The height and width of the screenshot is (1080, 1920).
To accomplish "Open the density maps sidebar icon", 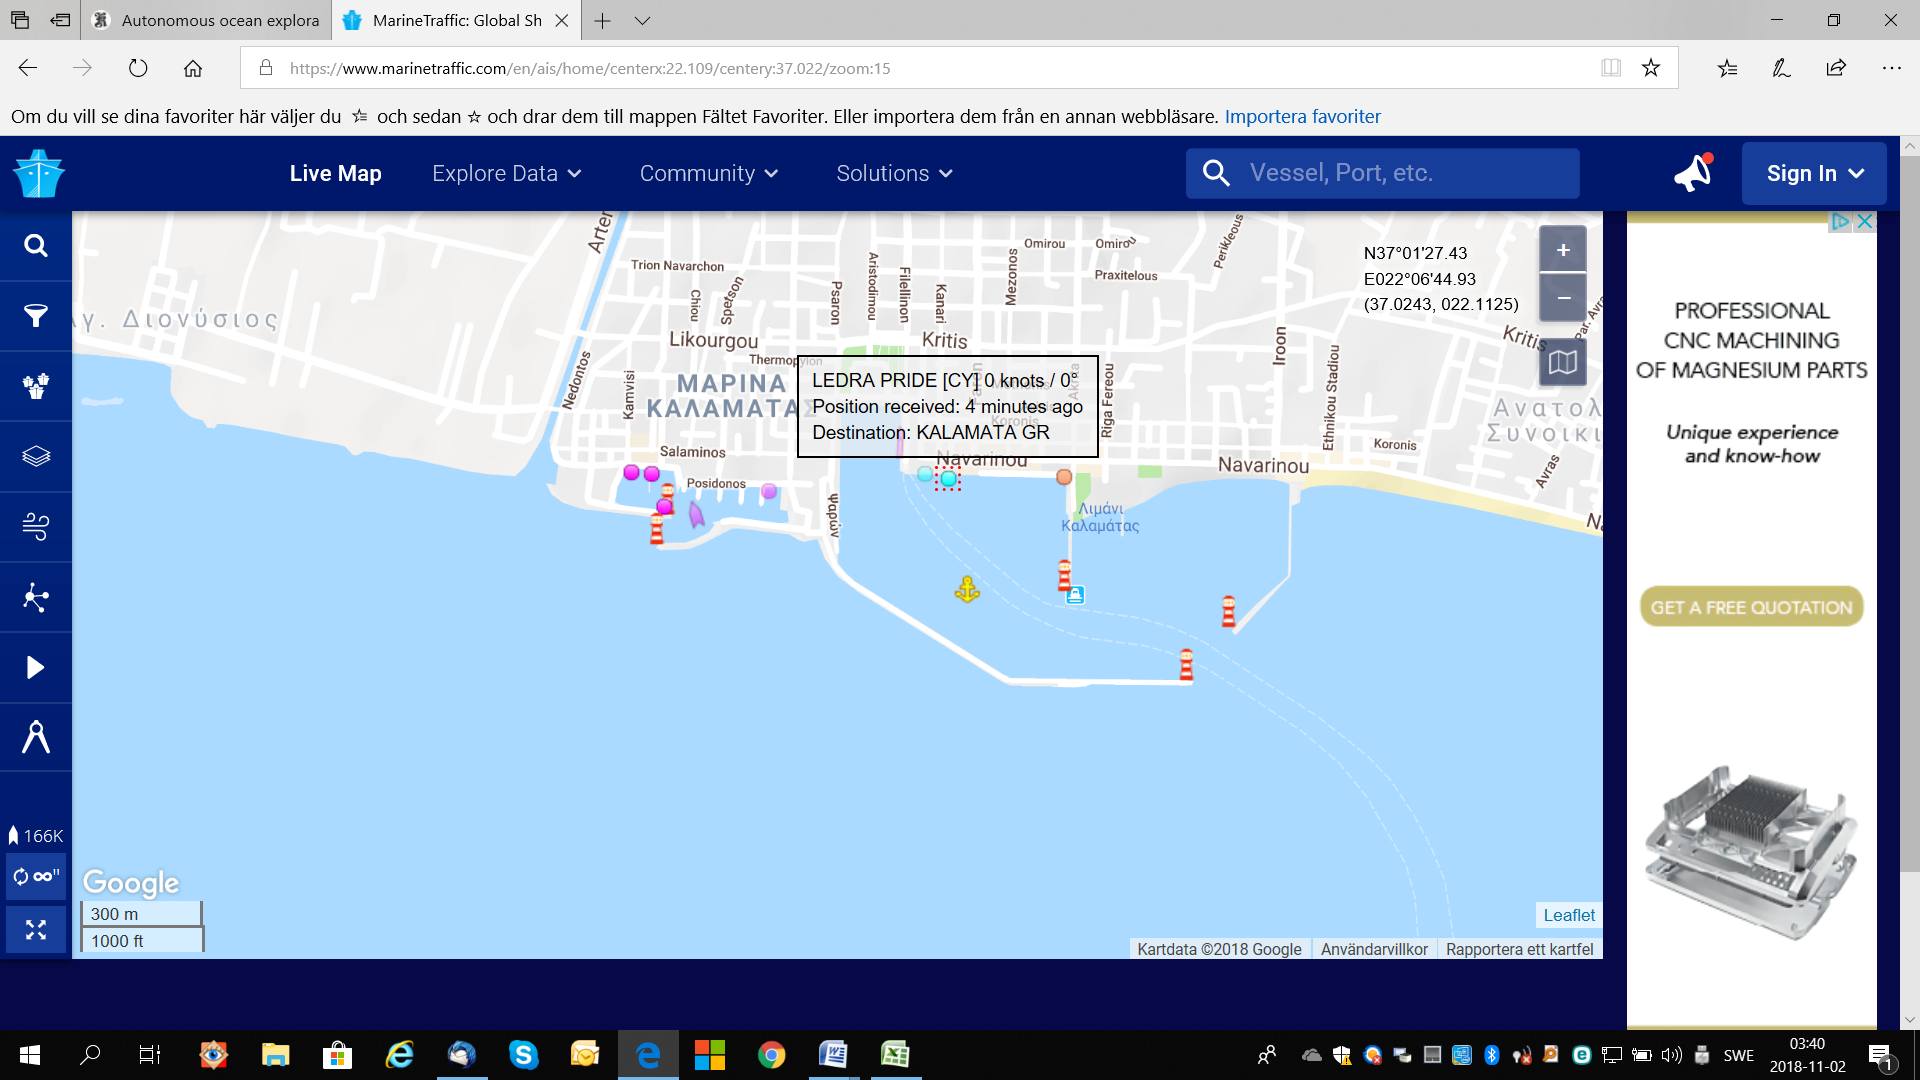I will pyautogui.click(x=36, y=597).
